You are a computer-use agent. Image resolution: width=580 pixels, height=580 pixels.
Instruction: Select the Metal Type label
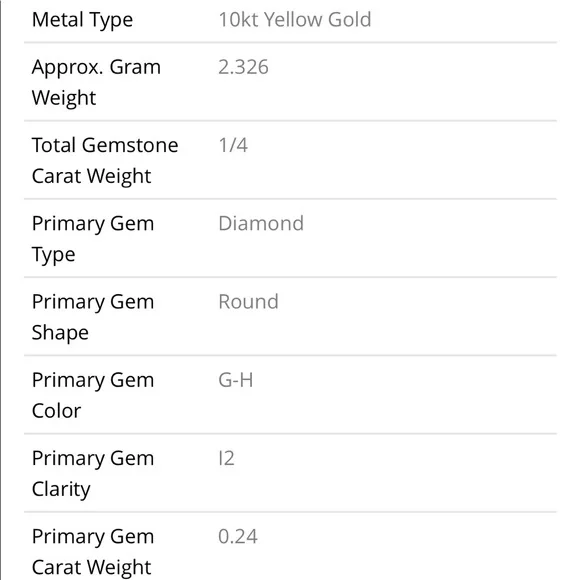coord(82,20)
